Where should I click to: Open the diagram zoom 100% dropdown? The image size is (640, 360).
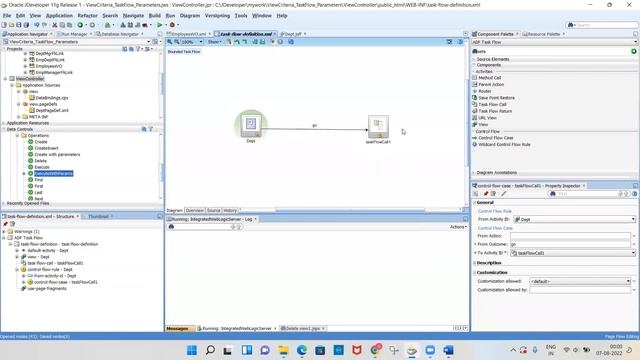point(200,42)
